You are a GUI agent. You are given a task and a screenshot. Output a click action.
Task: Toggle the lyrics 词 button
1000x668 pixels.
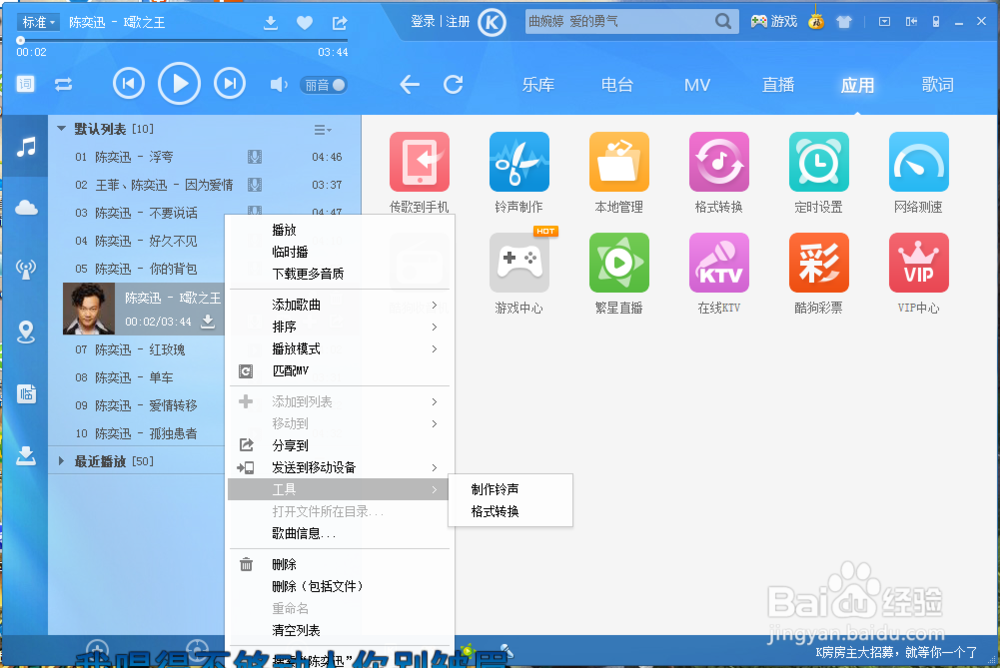(25, 84)
